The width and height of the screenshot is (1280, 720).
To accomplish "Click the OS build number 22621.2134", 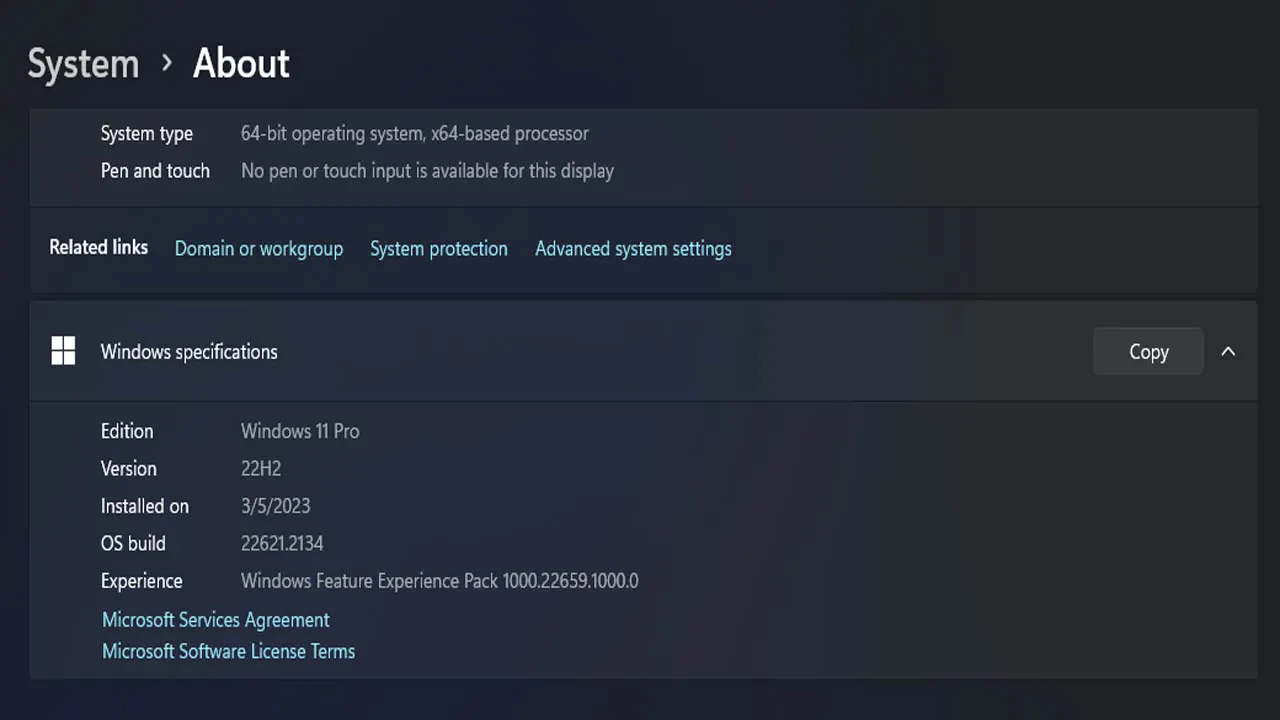I will coord(282,544).
